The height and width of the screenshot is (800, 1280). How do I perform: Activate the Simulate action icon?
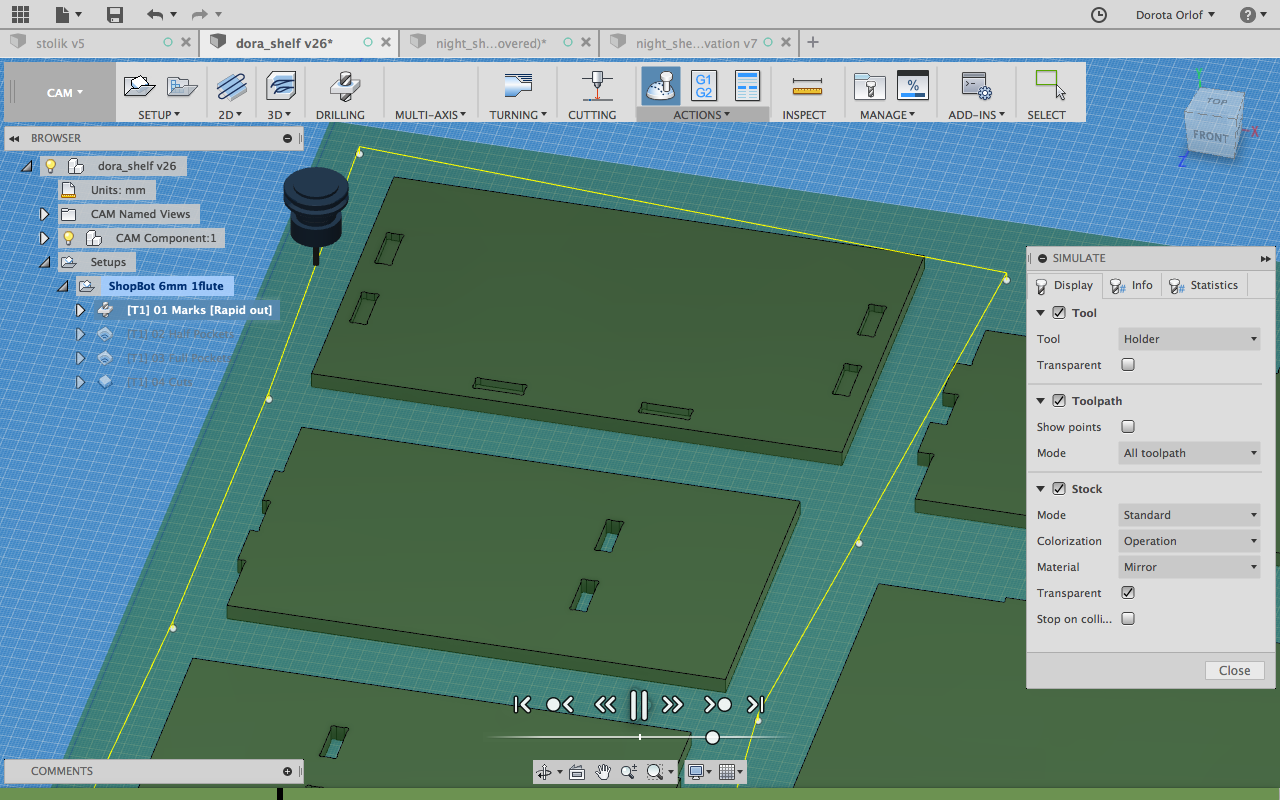tap(660, 86)
